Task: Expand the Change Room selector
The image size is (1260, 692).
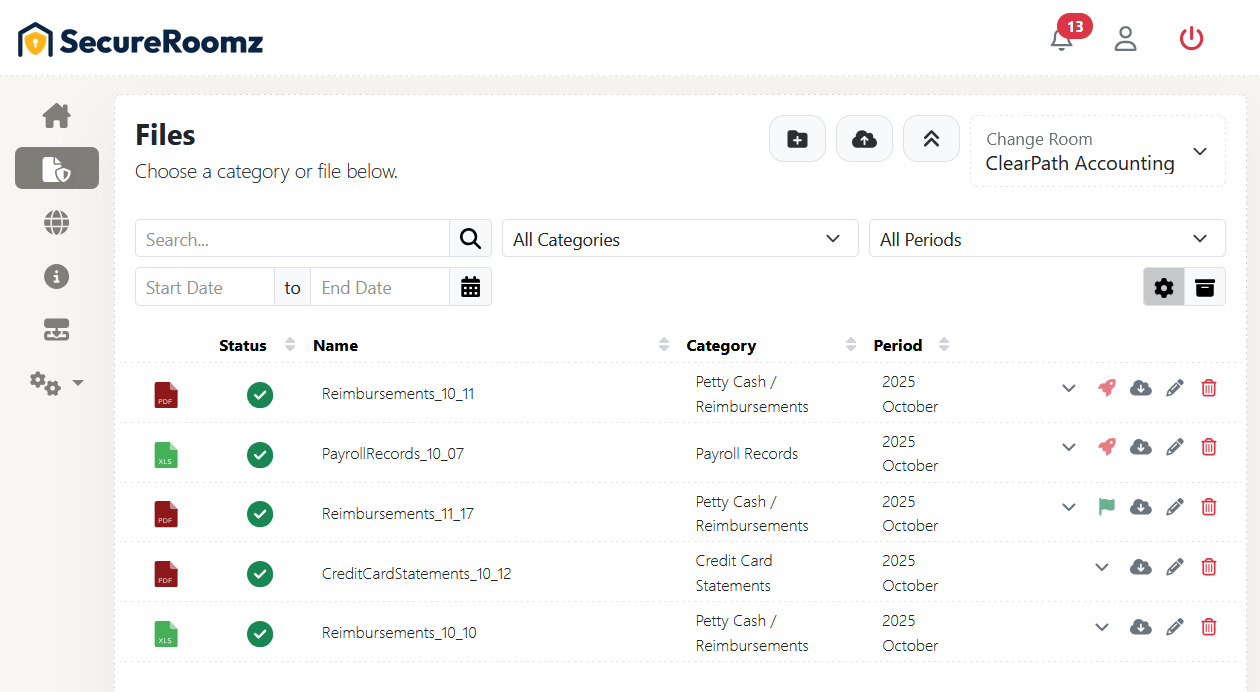Action: click(x=1097, y=151)
